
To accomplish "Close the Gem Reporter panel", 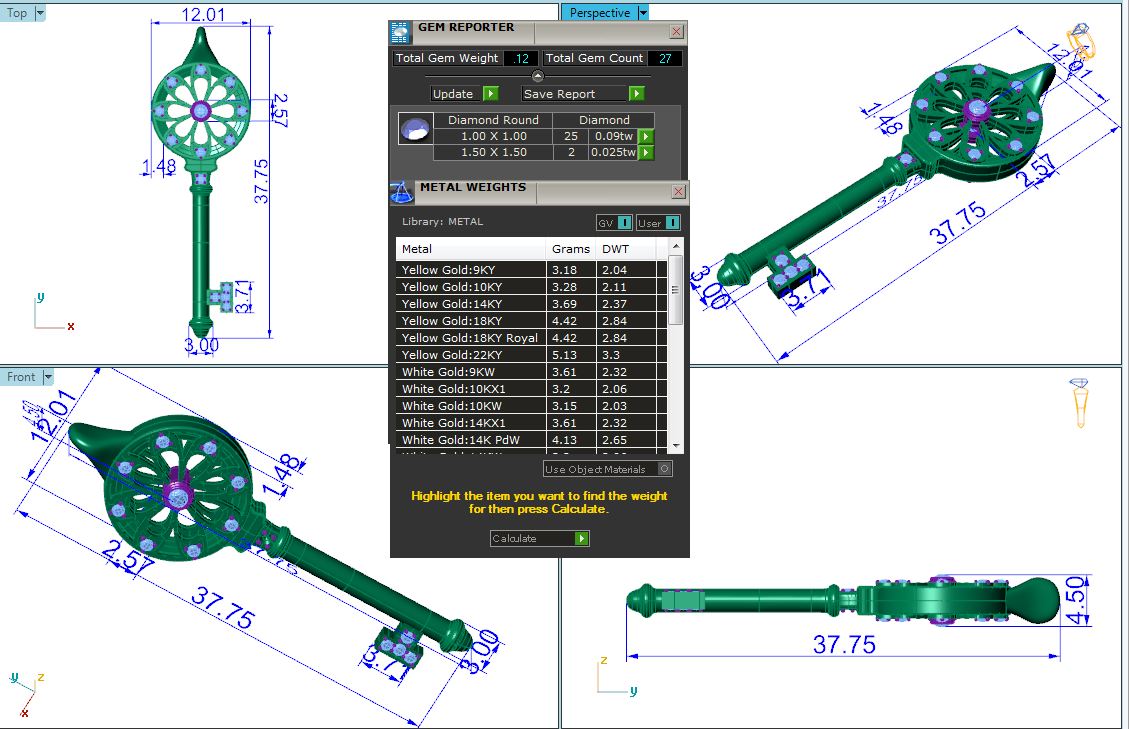I will point(676,31).
